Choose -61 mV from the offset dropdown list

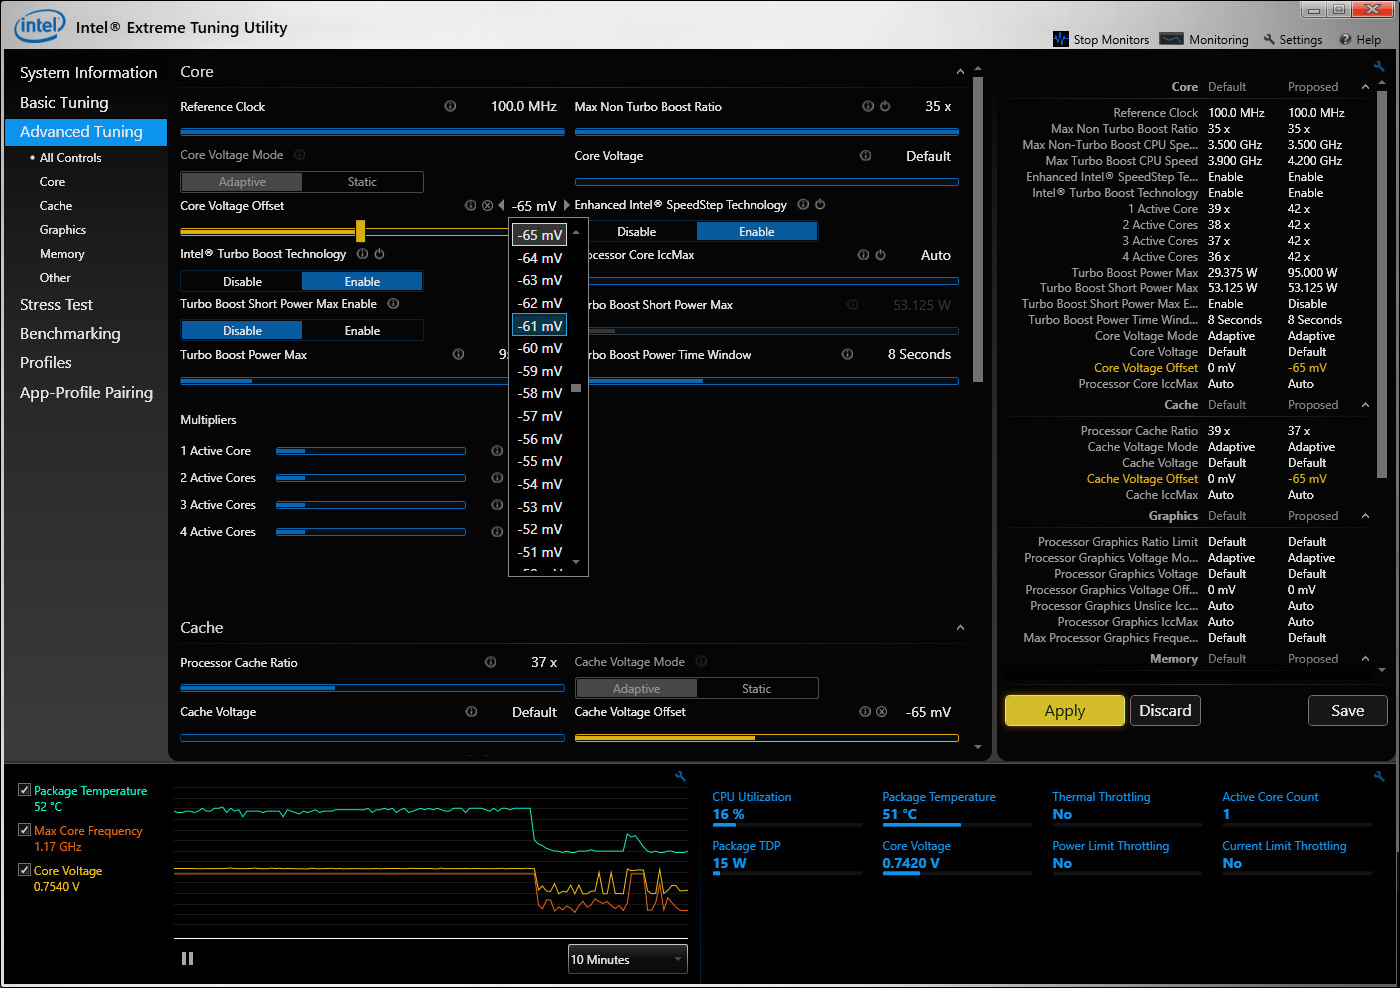click(x=540, y=326)
